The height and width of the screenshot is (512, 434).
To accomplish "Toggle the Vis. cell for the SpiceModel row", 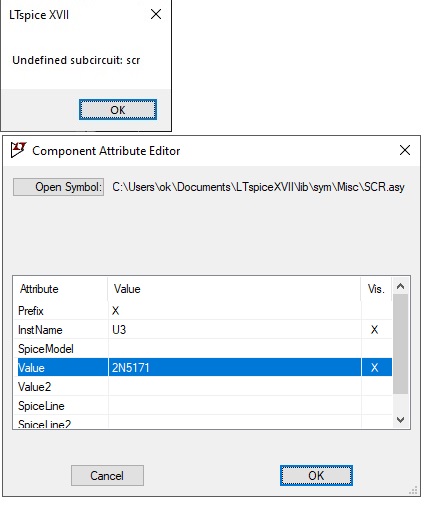I will click(376, 349).
